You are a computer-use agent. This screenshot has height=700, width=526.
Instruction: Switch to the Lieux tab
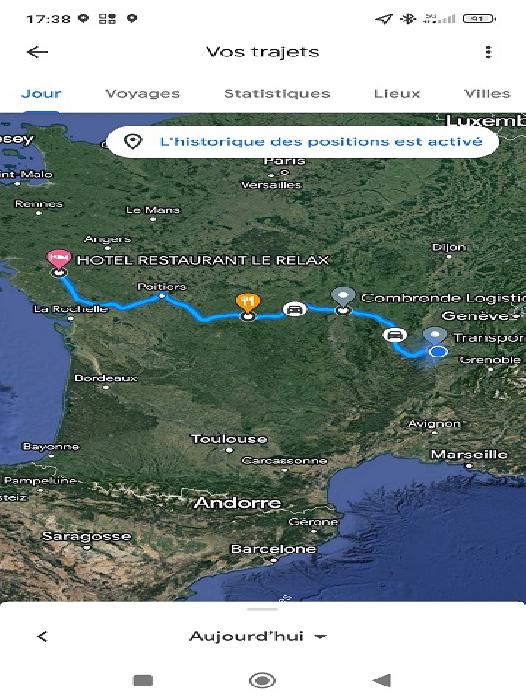tap(397, 94)
